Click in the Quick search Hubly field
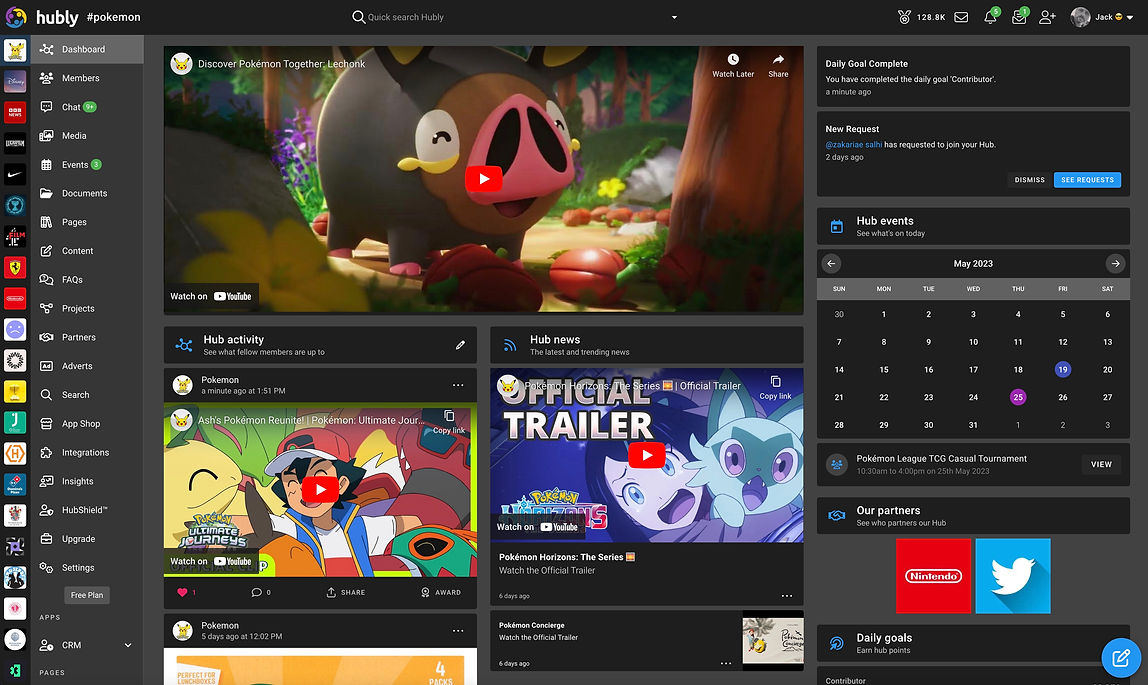The width and height of the screenshot is (1148, 685). coord(512,17)
